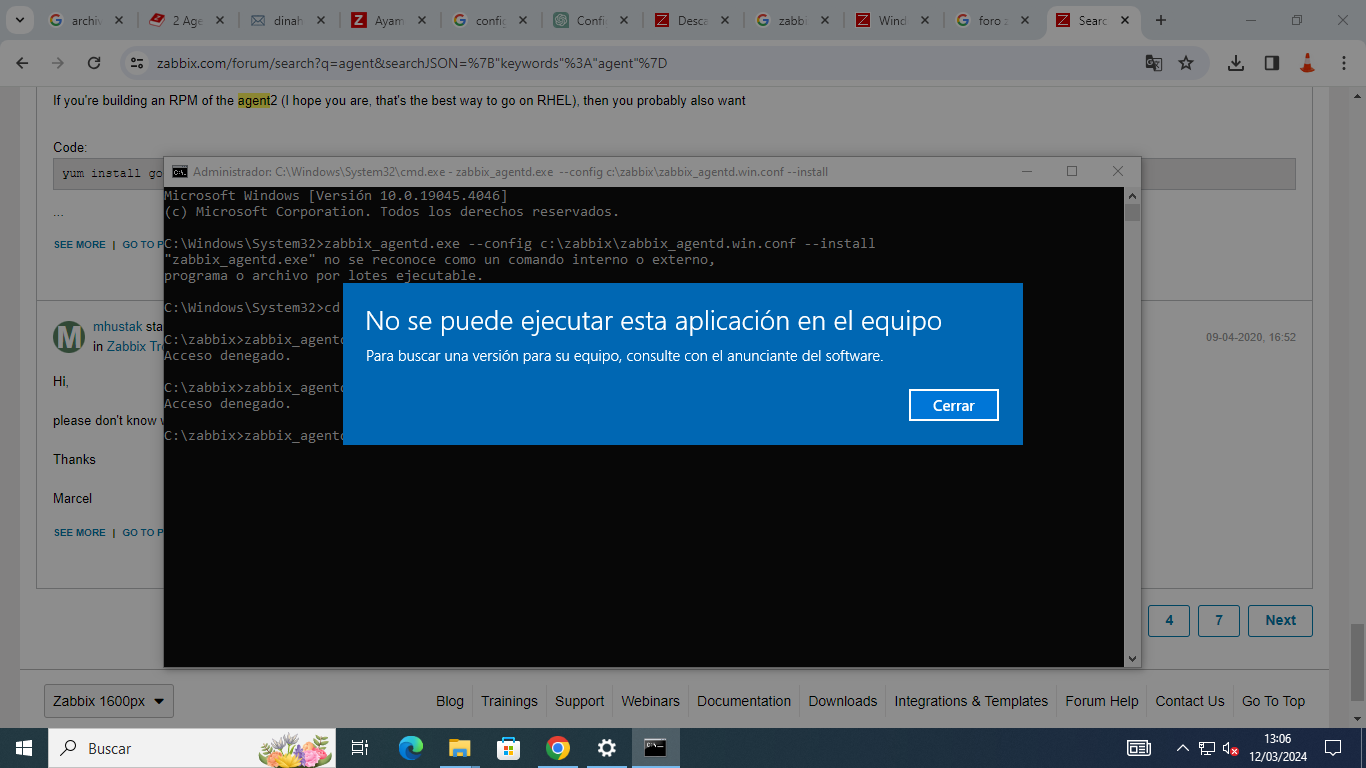
Task: Maximize the cmd.exe window
Action: tap(1072, 172)
